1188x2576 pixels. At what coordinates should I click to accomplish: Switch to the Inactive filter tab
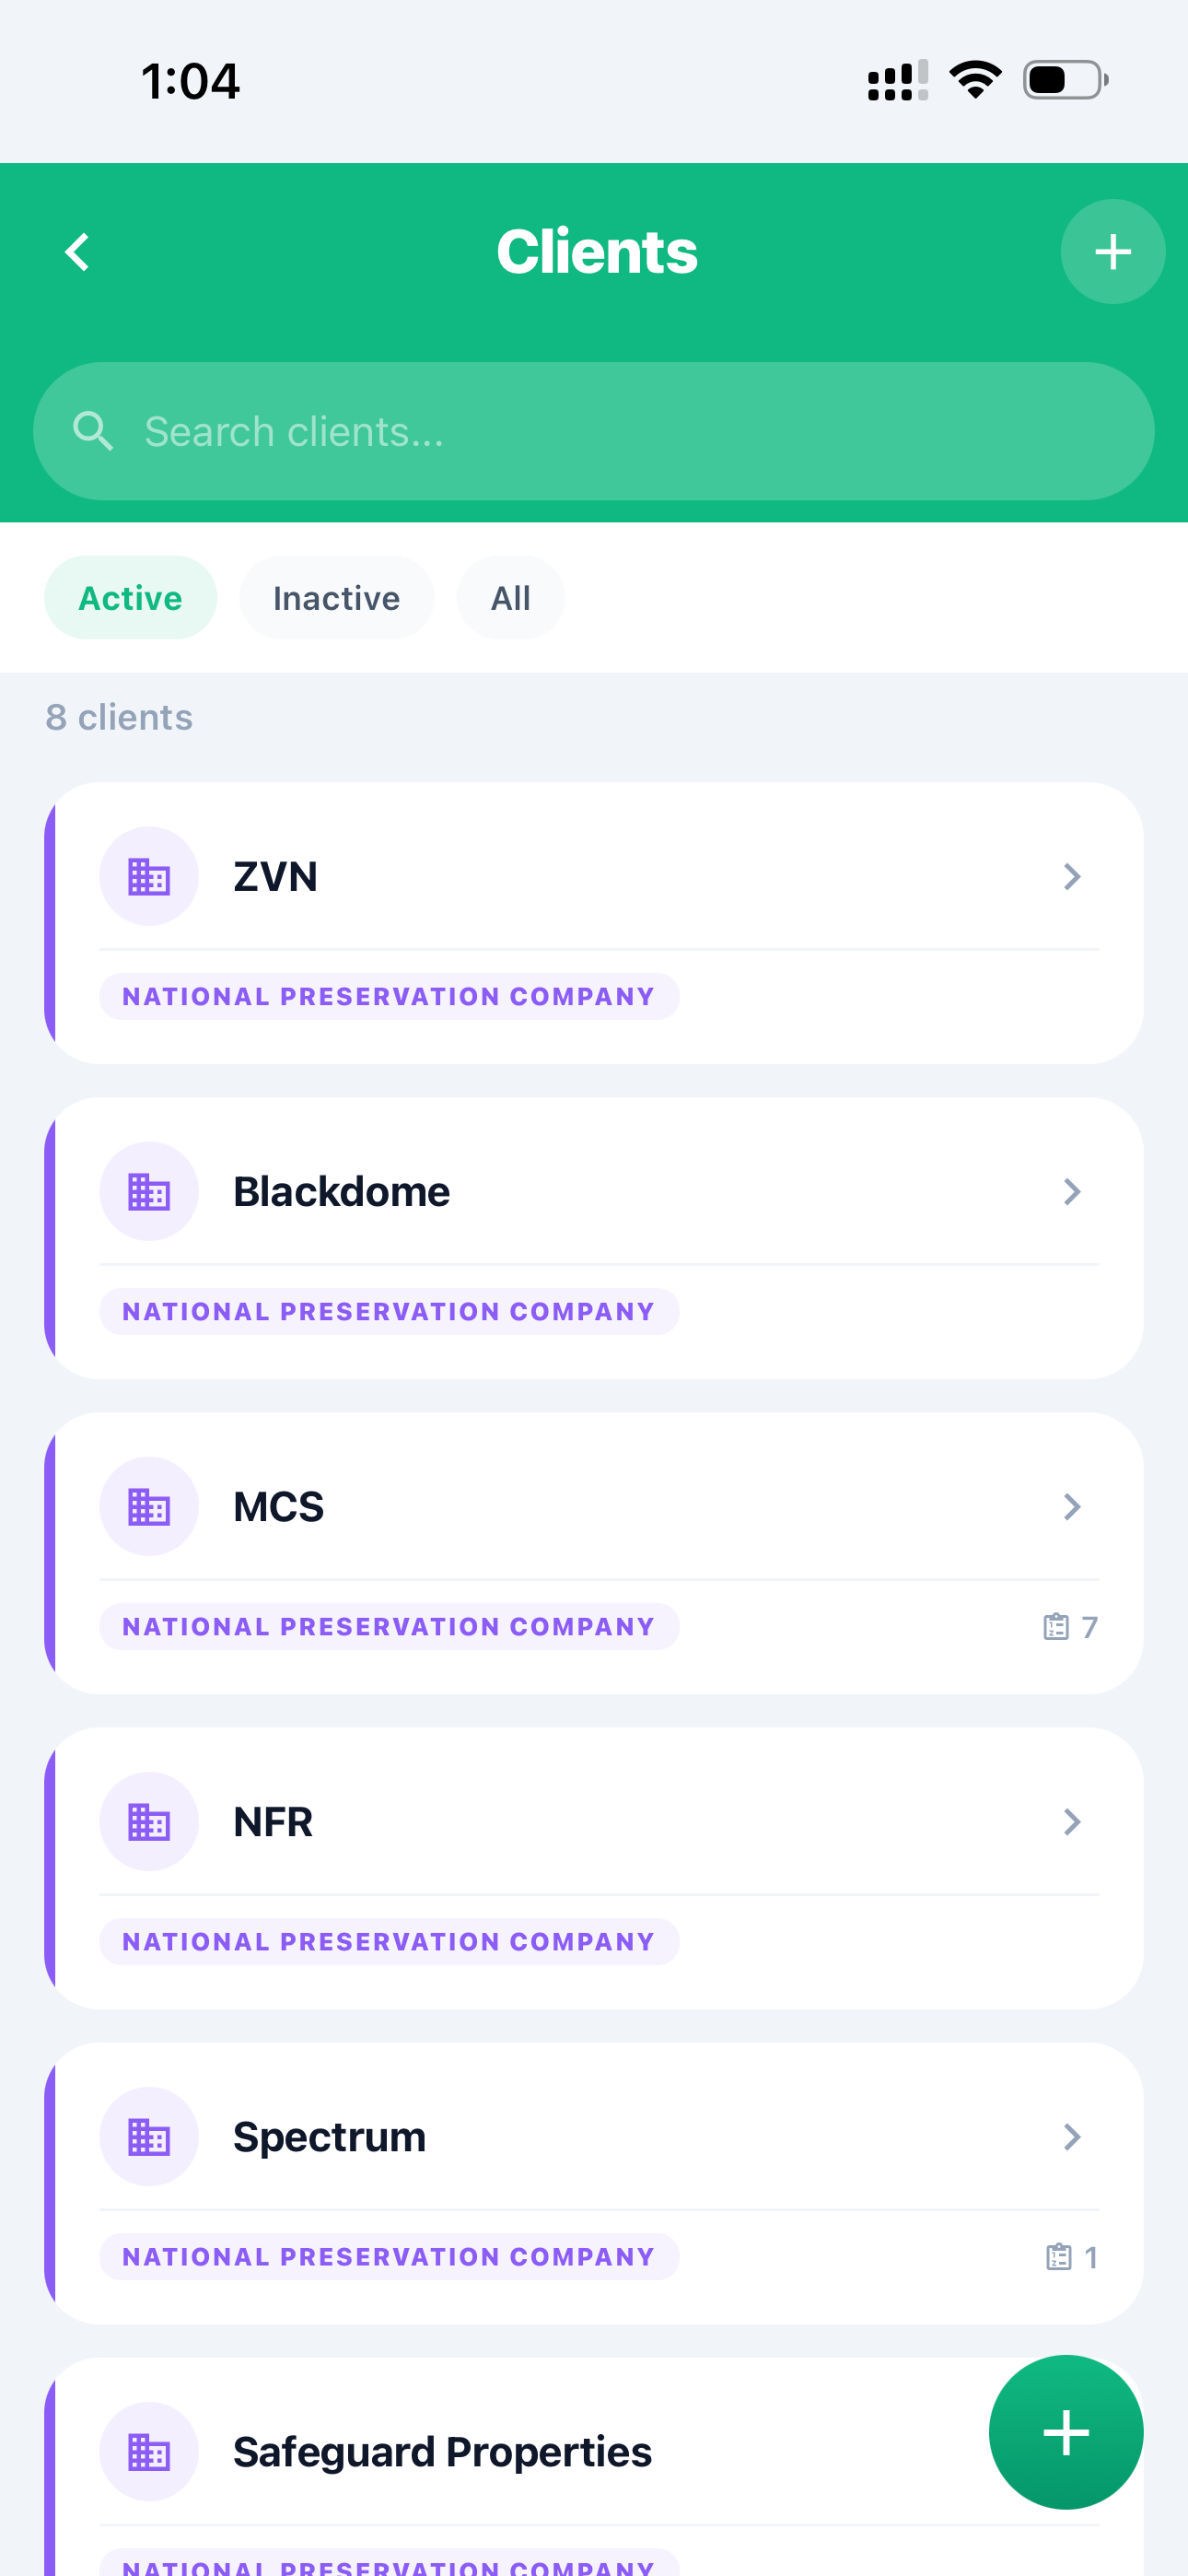tap(336, 598)
